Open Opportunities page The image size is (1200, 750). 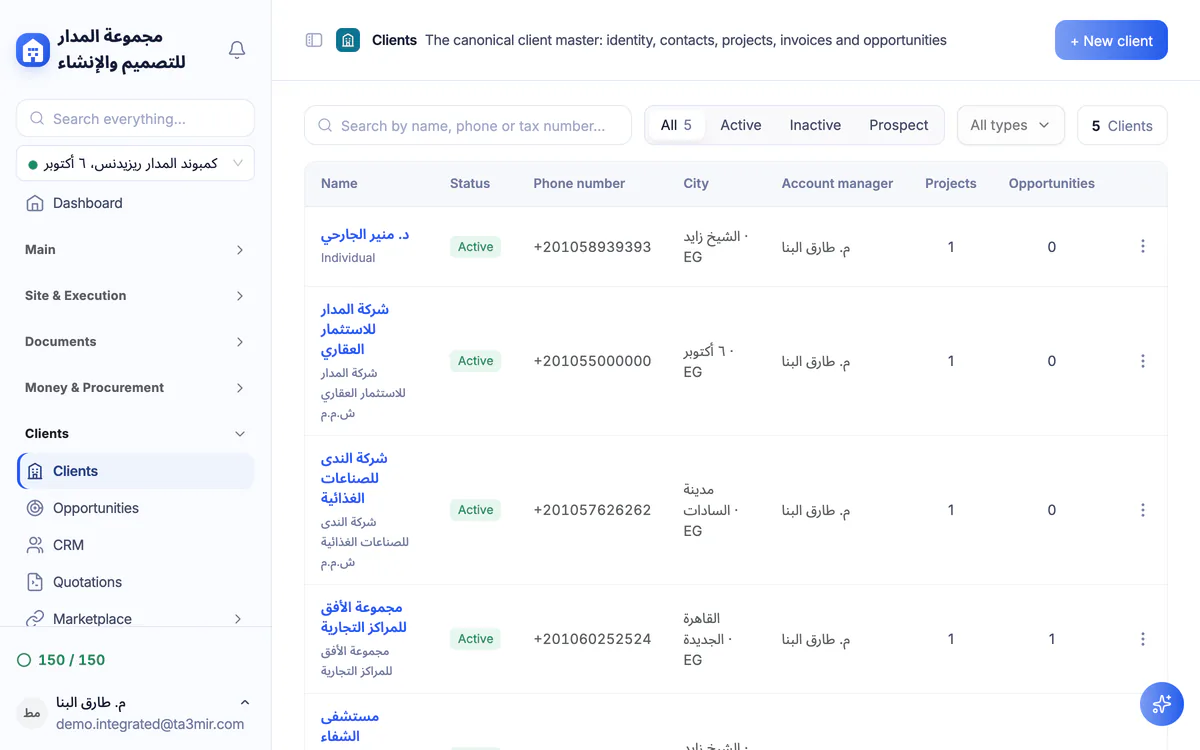click(135, 508)
